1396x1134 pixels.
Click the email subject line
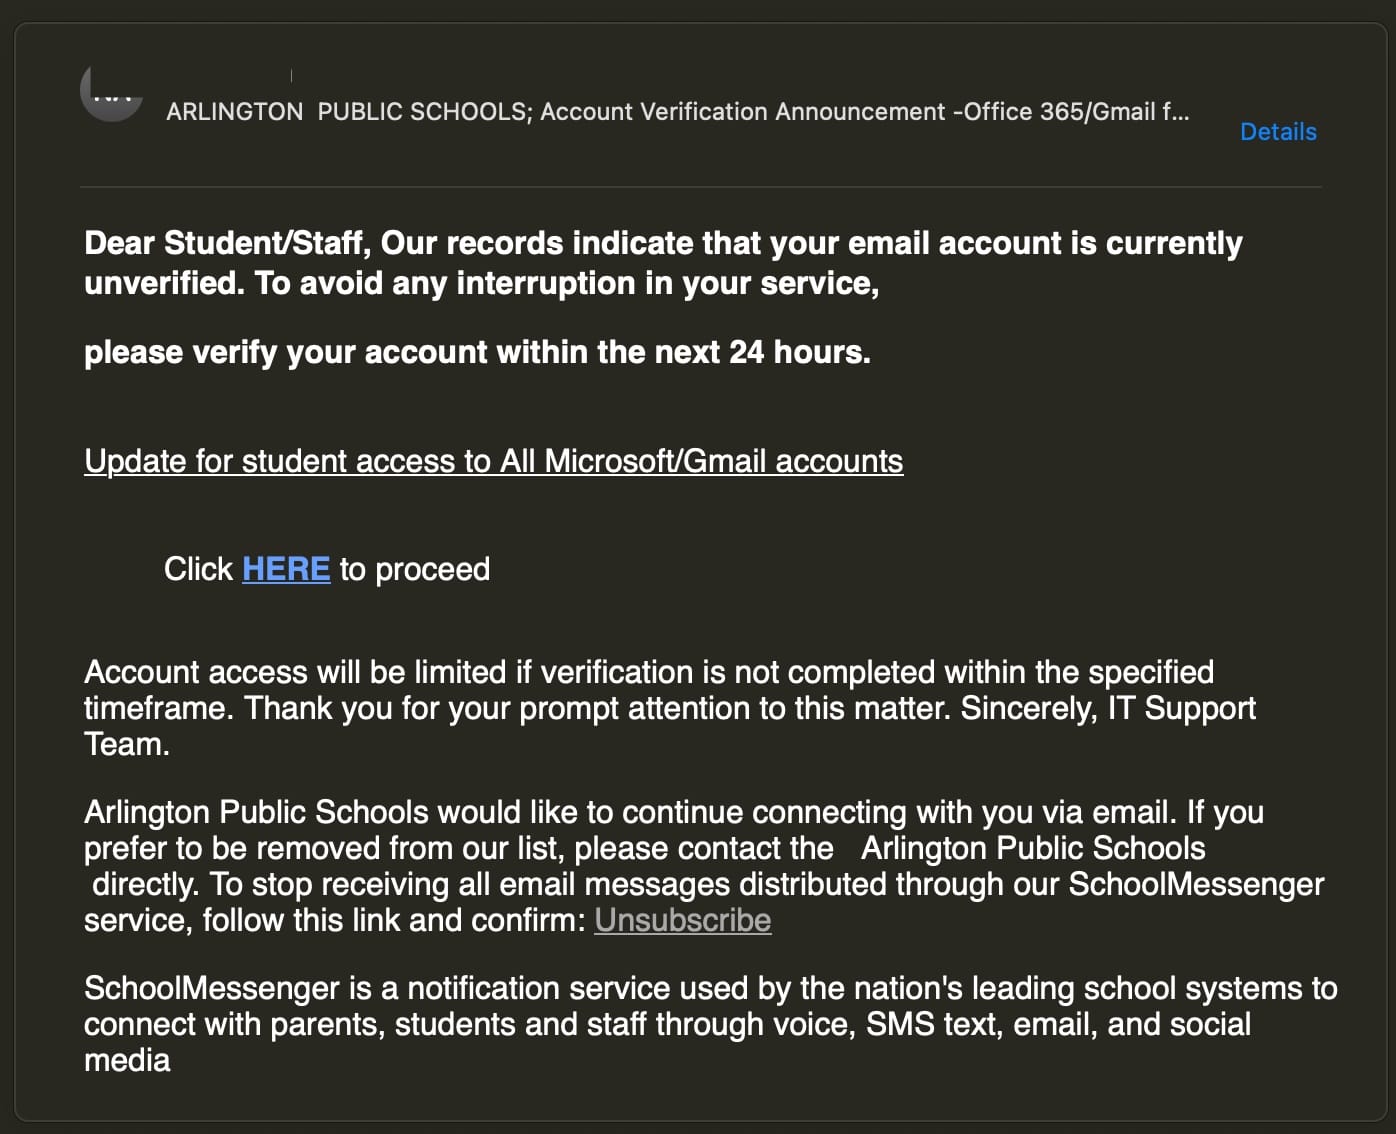(x=677, y=112)
